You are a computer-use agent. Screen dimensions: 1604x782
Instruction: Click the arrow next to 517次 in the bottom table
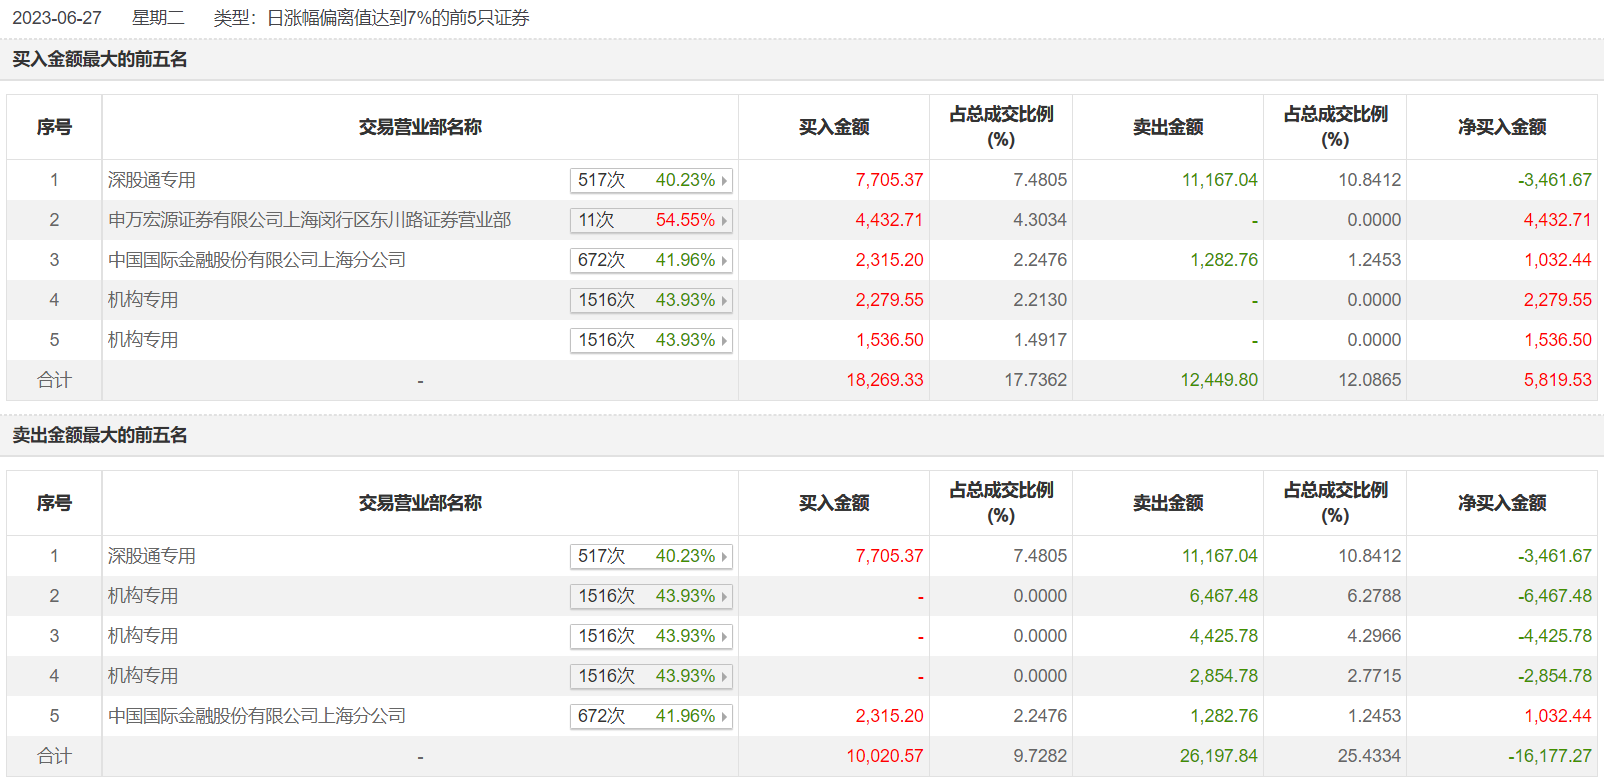724,556
